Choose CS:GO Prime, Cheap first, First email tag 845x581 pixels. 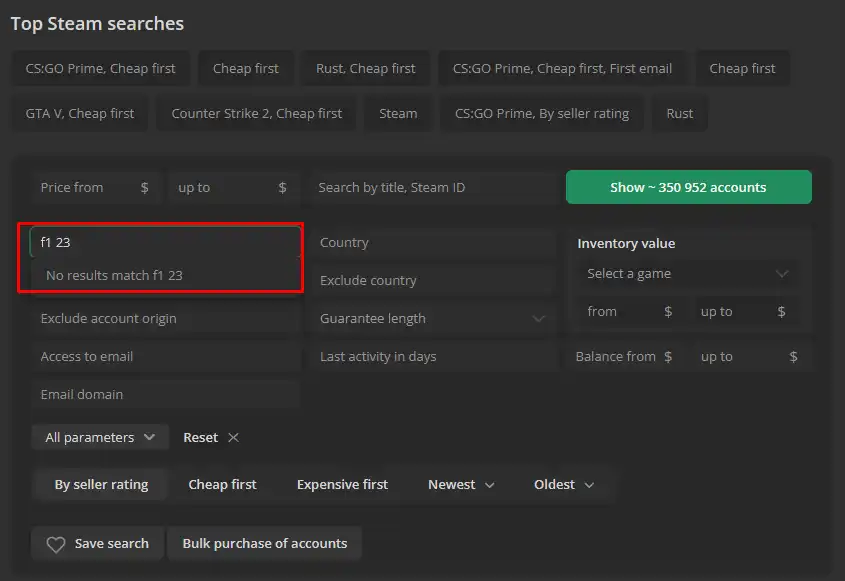562,68
